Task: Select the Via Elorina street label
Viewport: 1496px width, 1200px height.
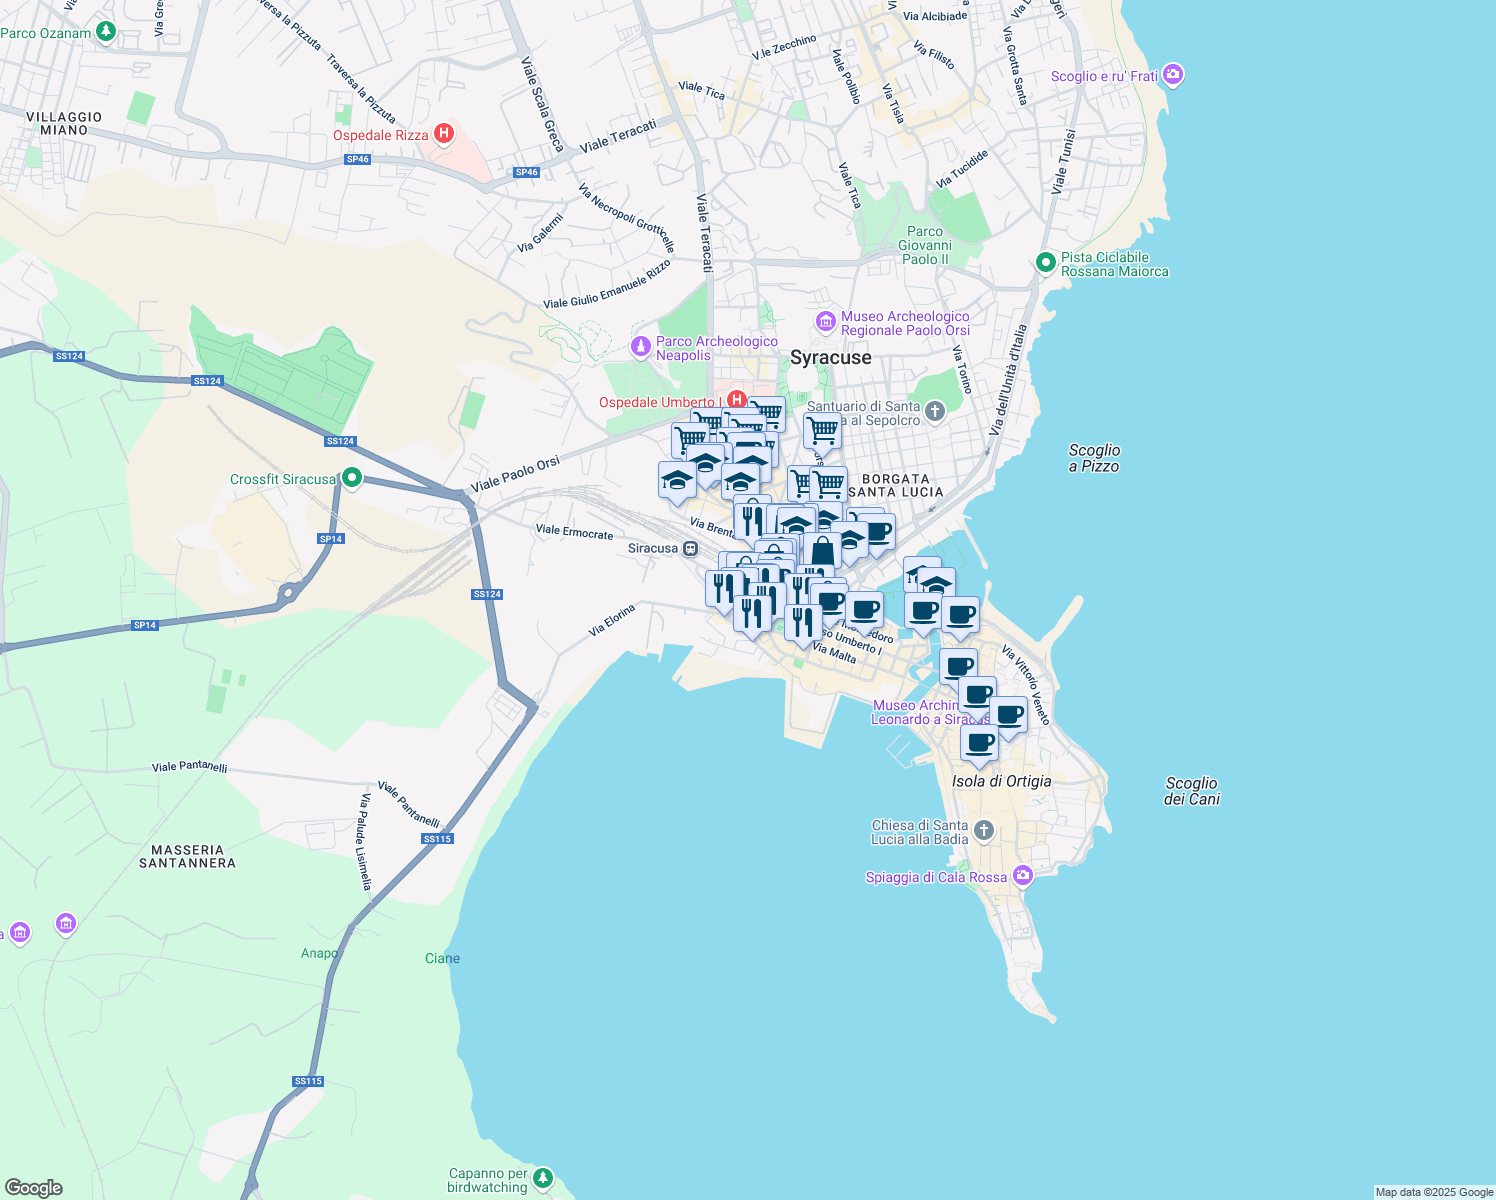Action: 612,620
